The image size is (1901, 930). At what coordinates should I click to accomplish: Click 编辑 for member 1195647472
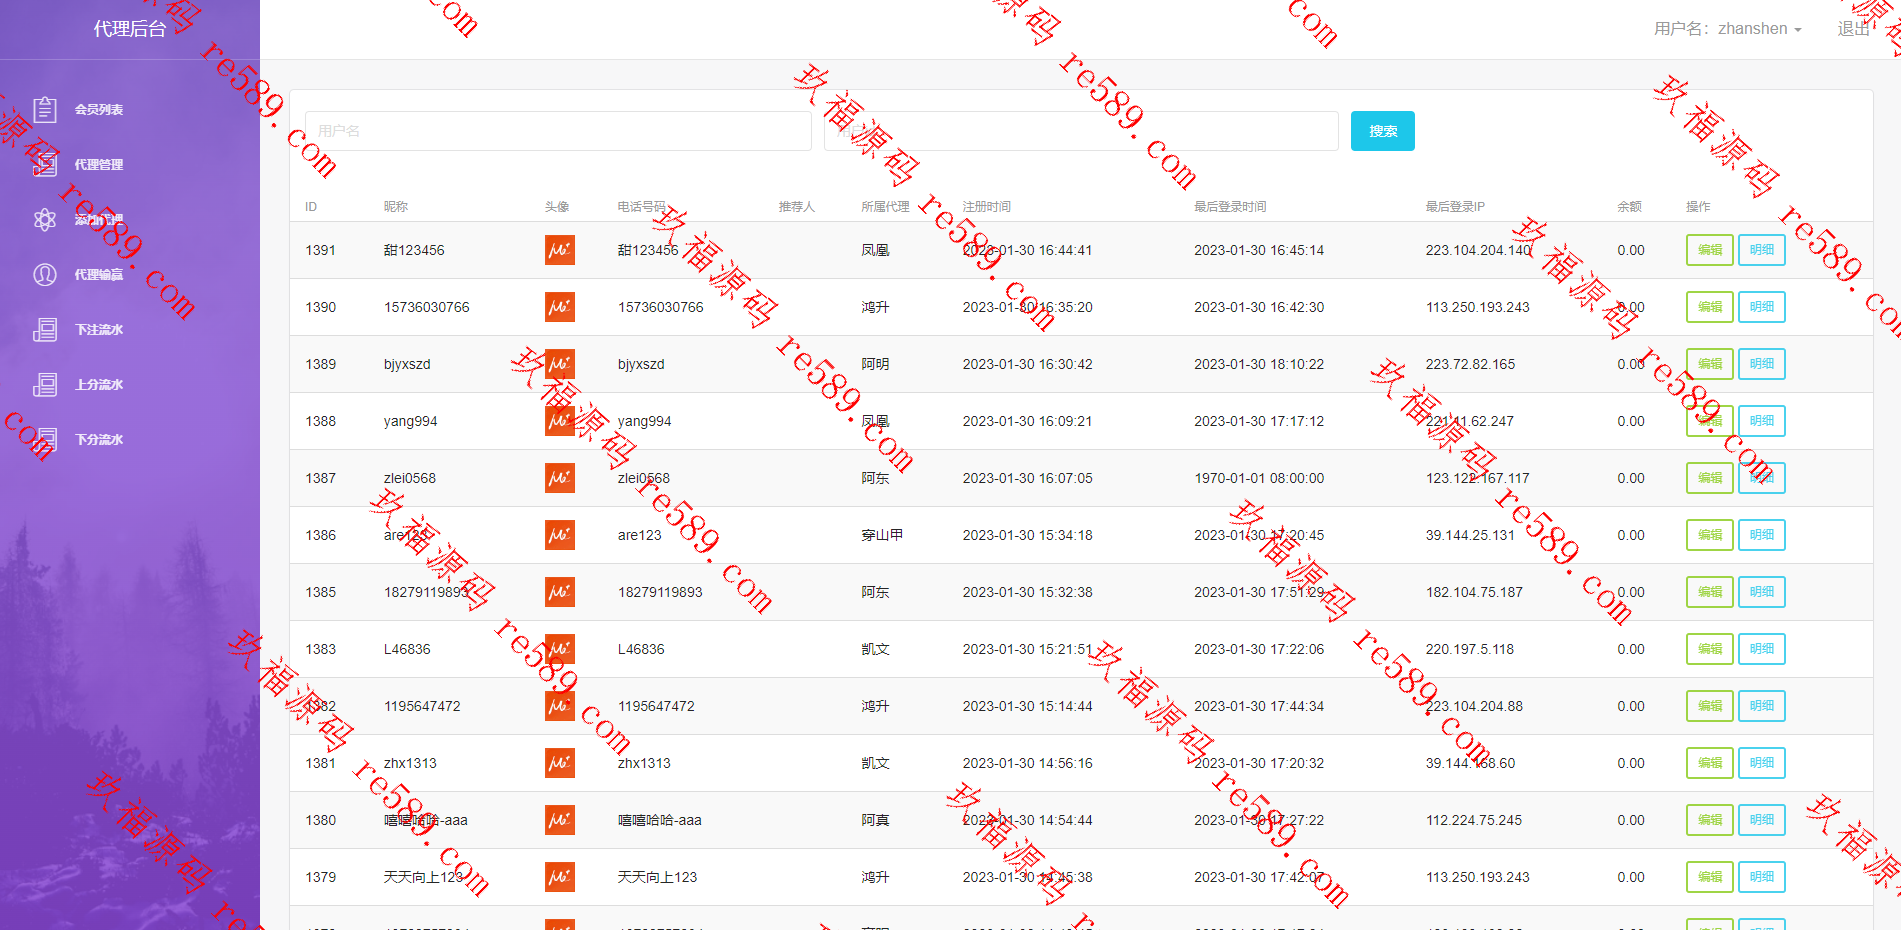1710,706
